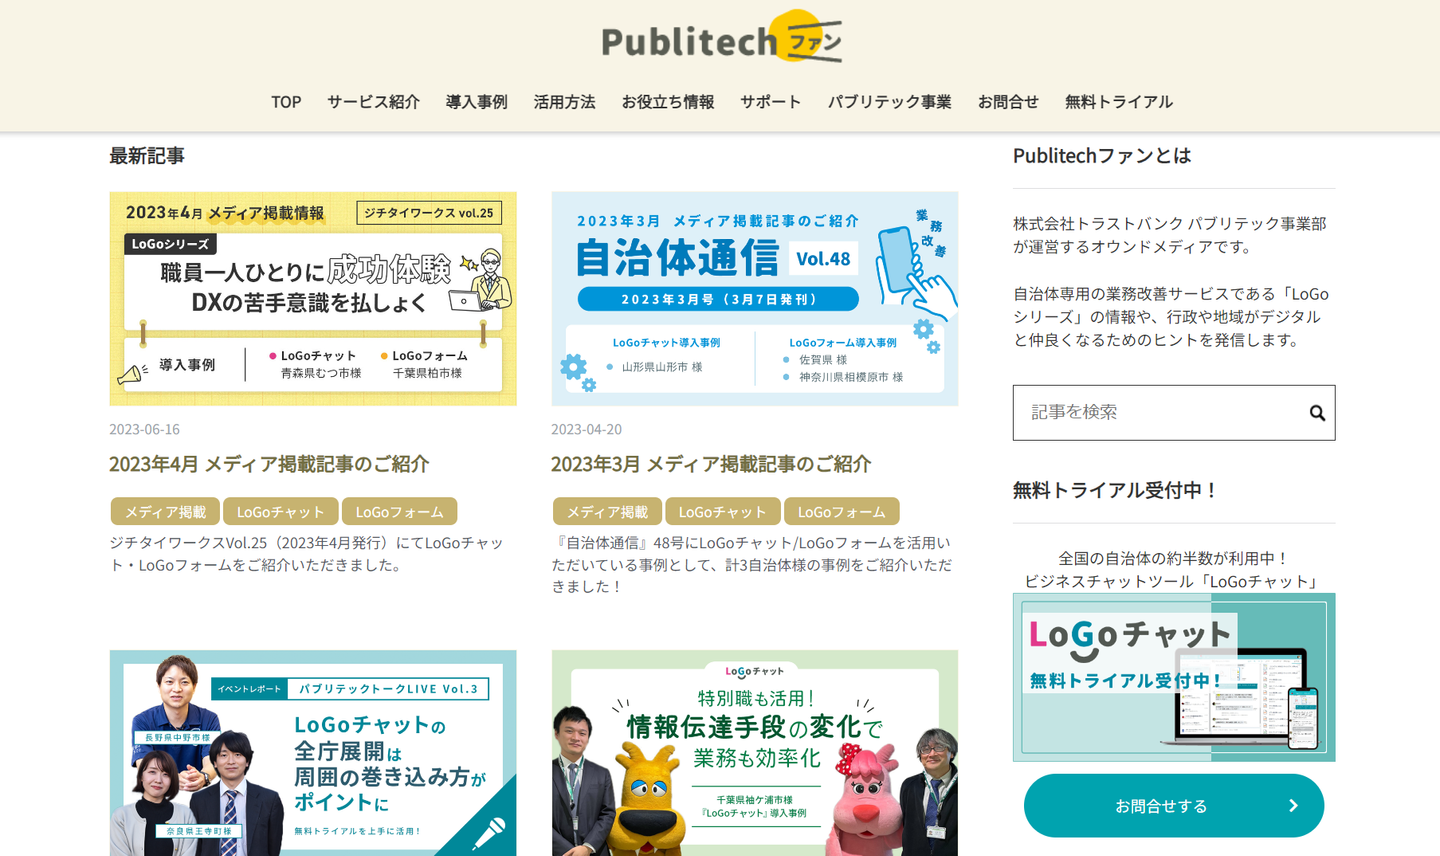Open the サポート menu item

[x=771, y=102]
